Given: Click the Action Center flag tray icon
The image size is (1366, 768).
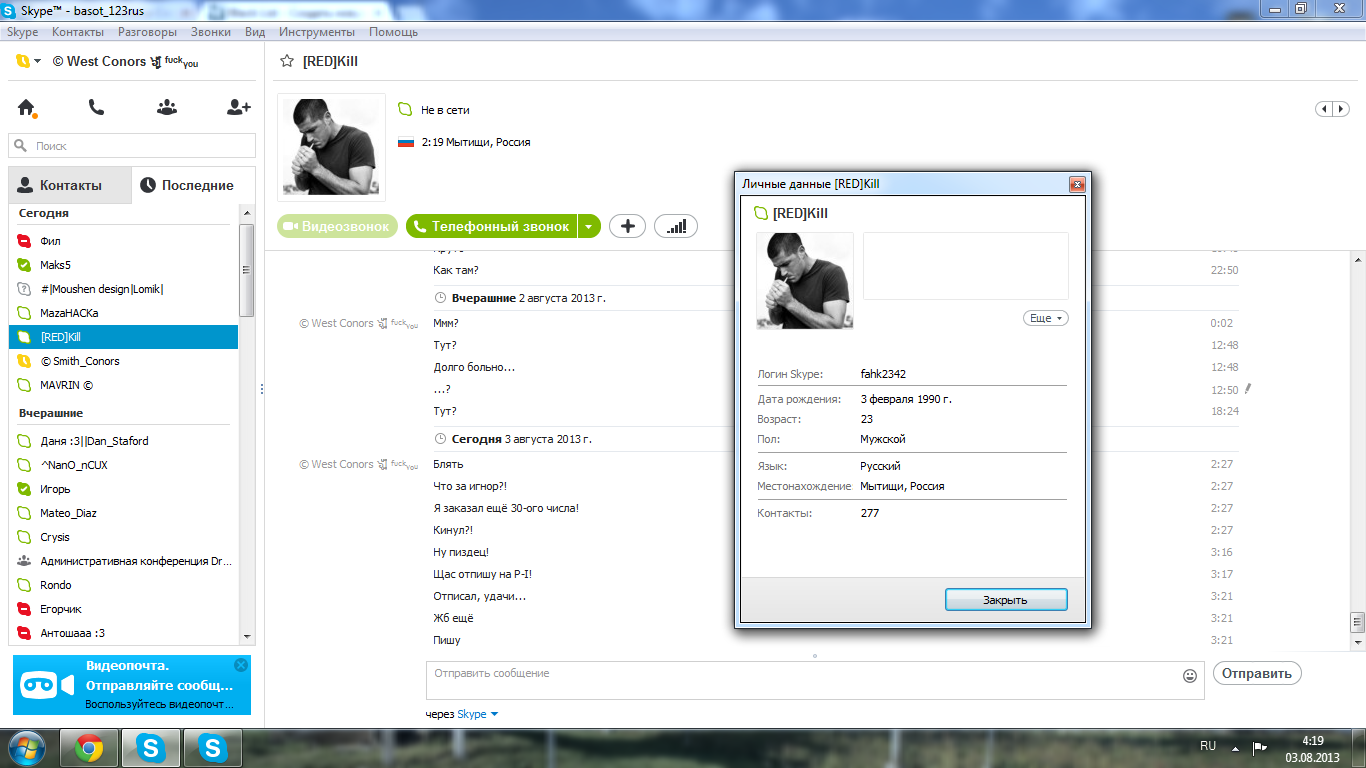Looking at the screenshot, I should [1260, 747].
